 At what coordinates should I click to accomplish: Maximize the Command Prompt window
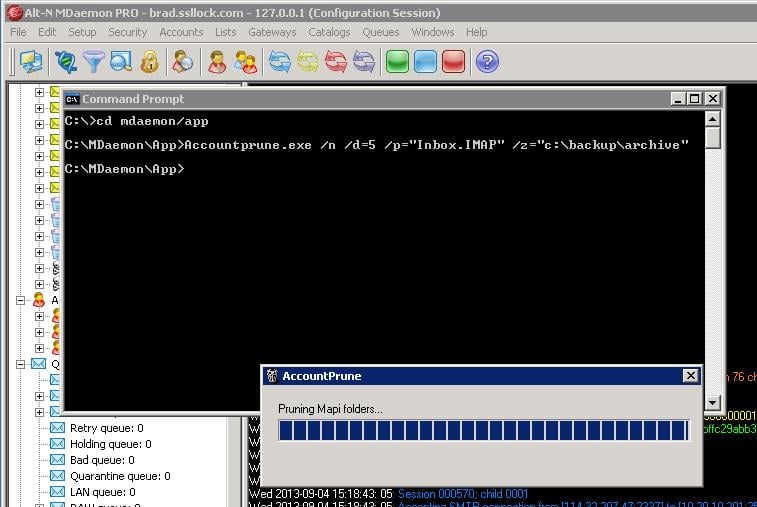click(695, 99)
